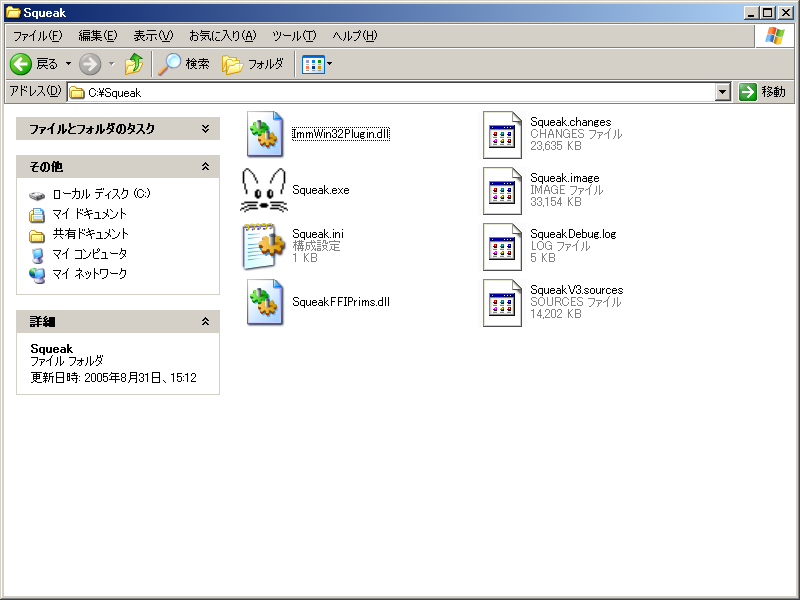
Task: Select the Squeak.changes file icon
Action: click(x=503, y=135)
